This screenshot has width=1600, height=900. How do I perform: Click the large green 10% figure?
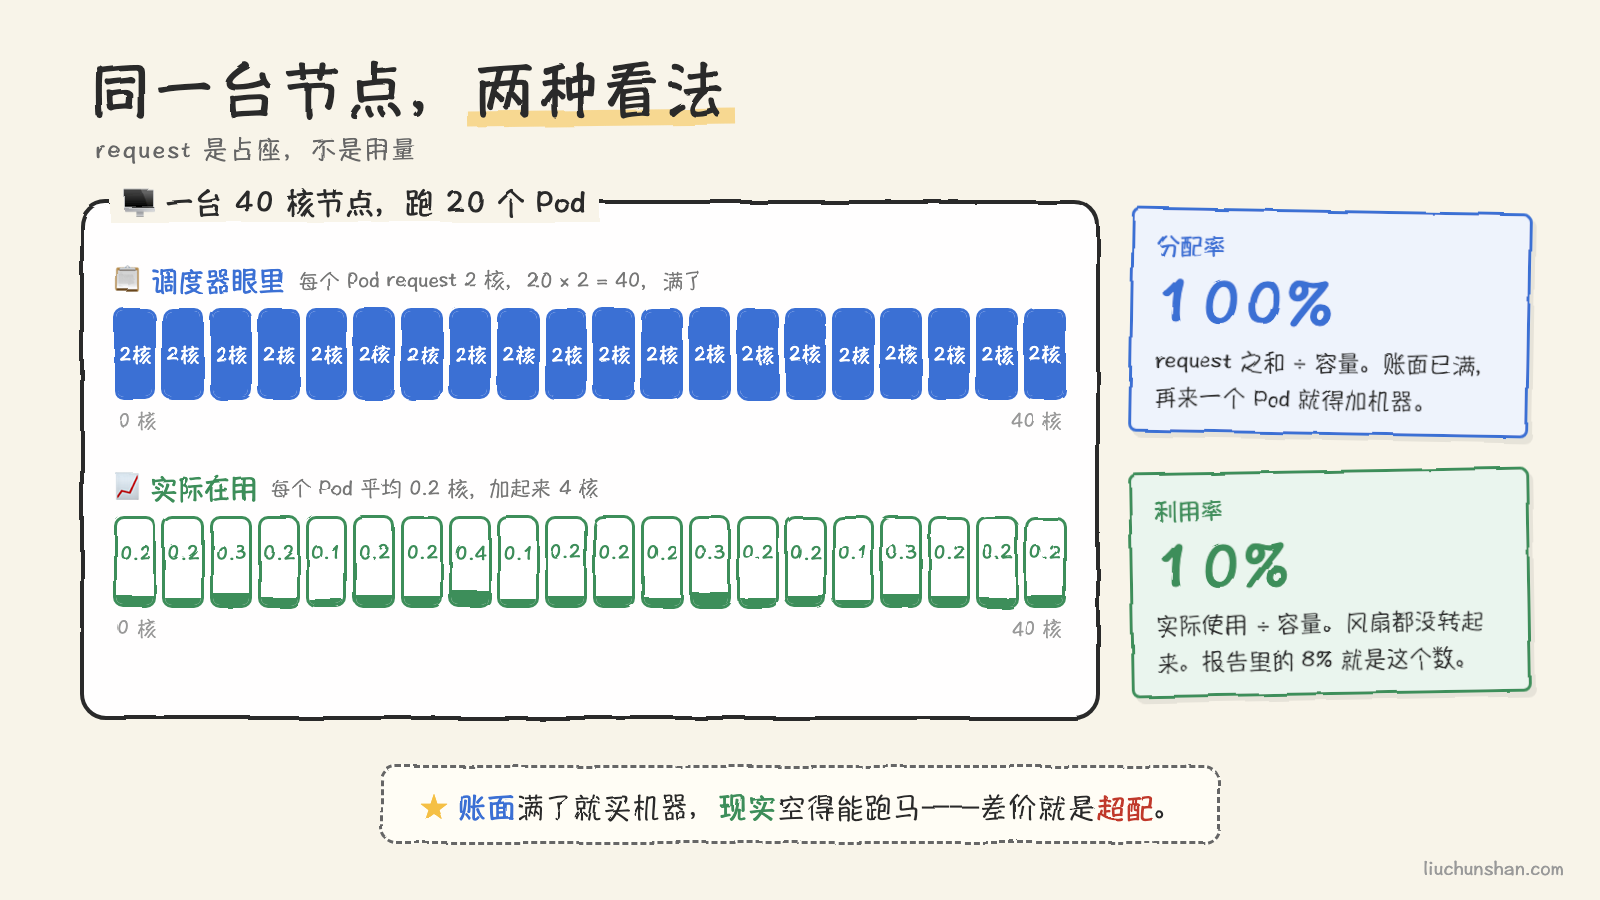tap(1224, 566)
